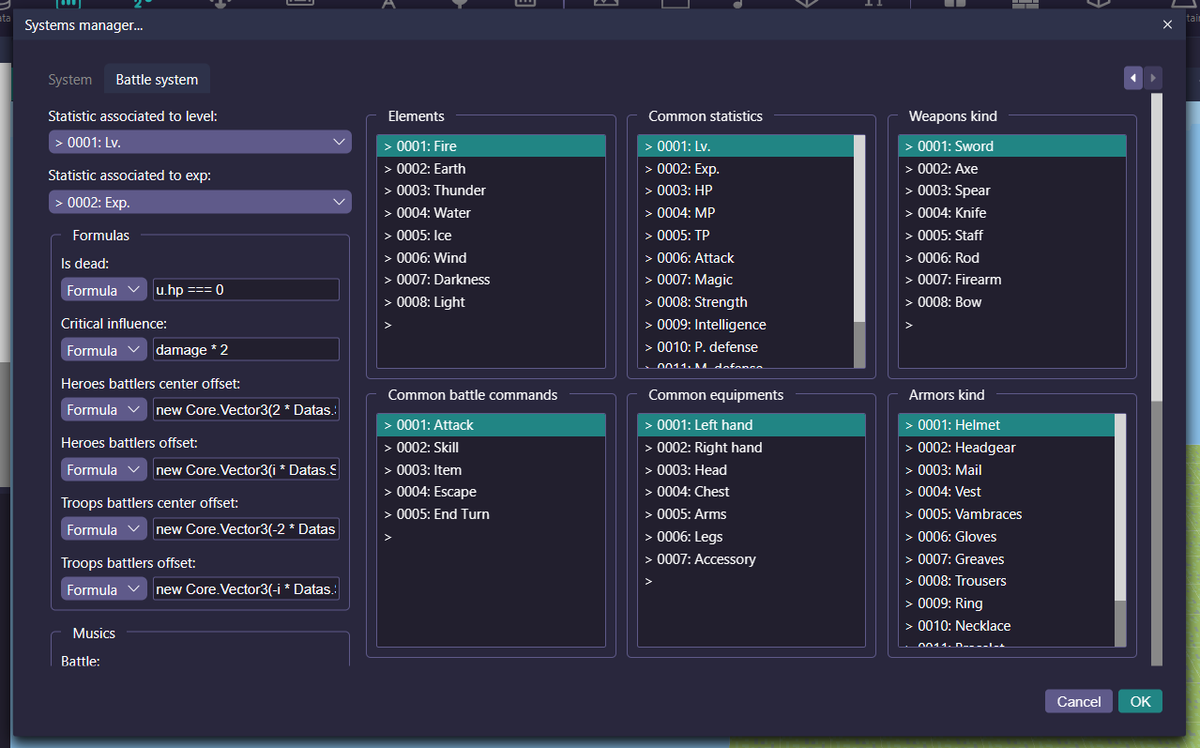Select '0007: Accessory' equipment
This screenshot has width=1200, height=748.
click(752, 559)
